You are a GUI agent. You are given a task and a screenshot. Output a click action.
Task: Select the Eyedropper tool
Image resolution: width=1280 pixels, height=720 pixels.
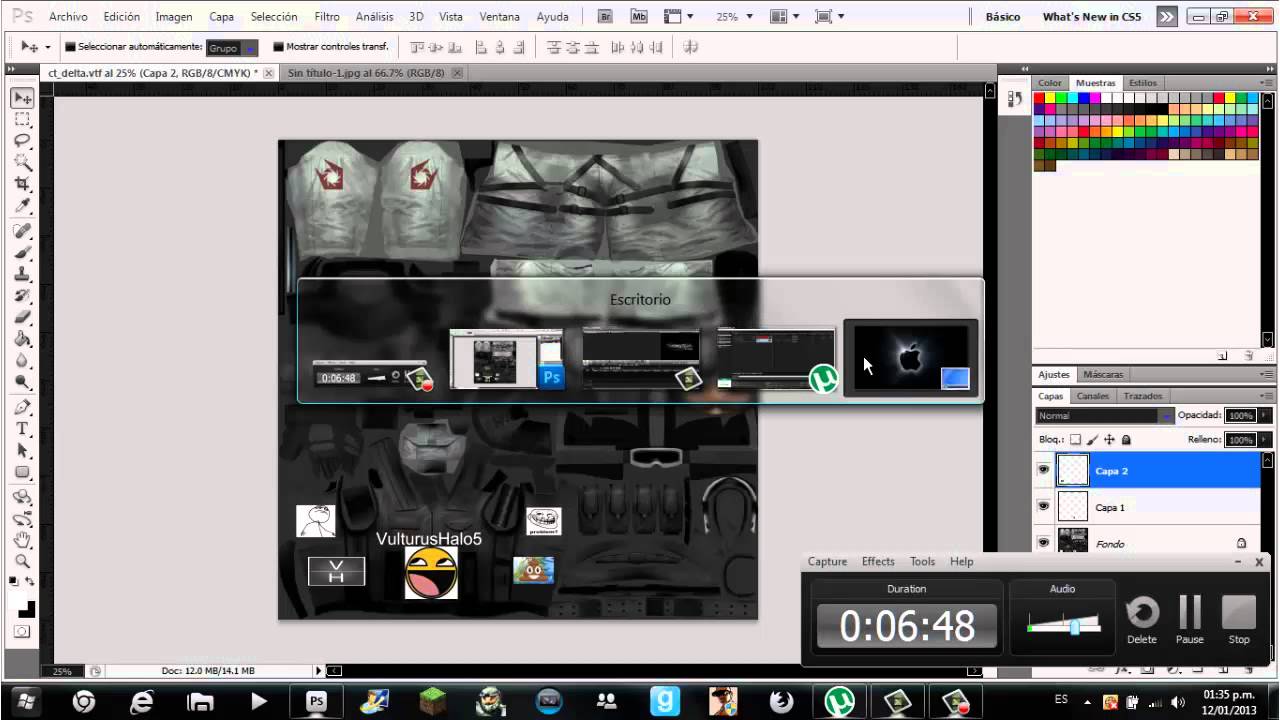(x=22, y=206)
